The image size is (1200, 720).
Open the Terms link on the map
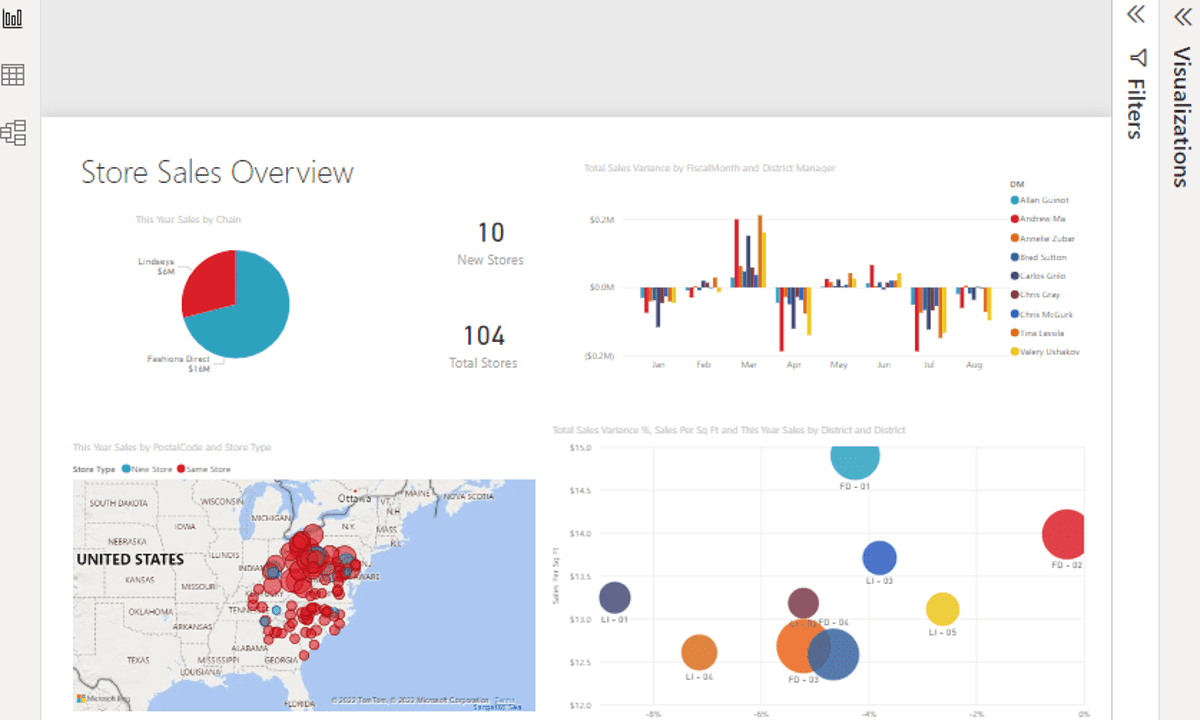click(x=505, y=701)
